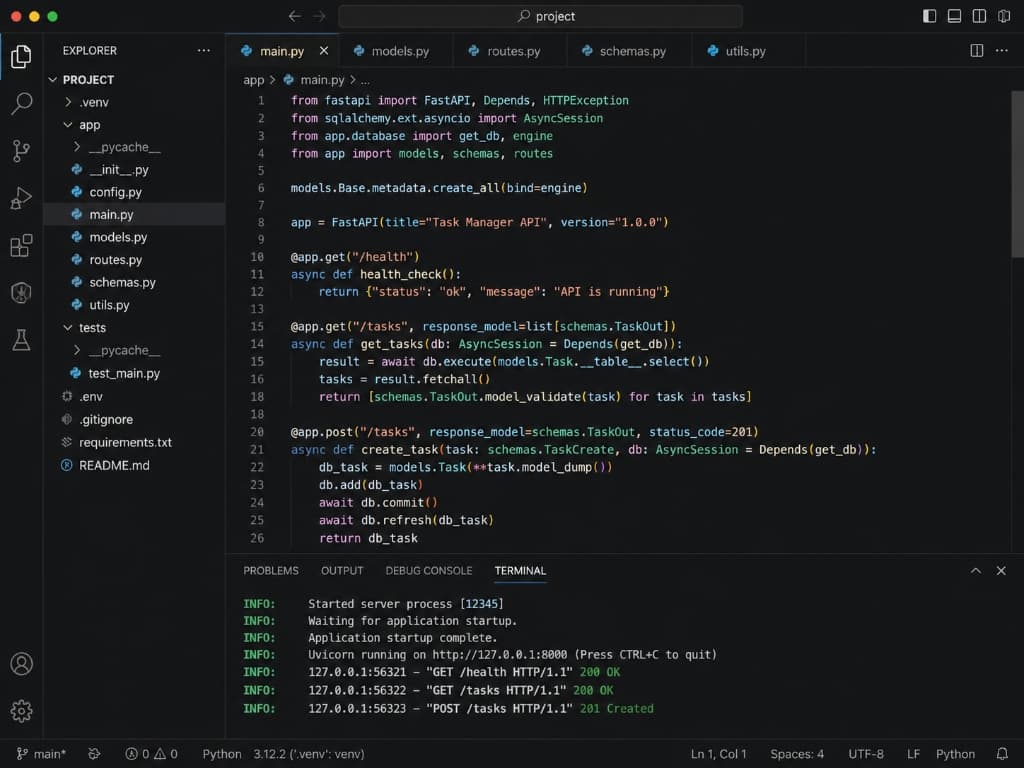This screenshot has height=768, width=1024.
Task: Click the sync changes icon in status bar
Action: pyautogui.click(x=94, y=754)
